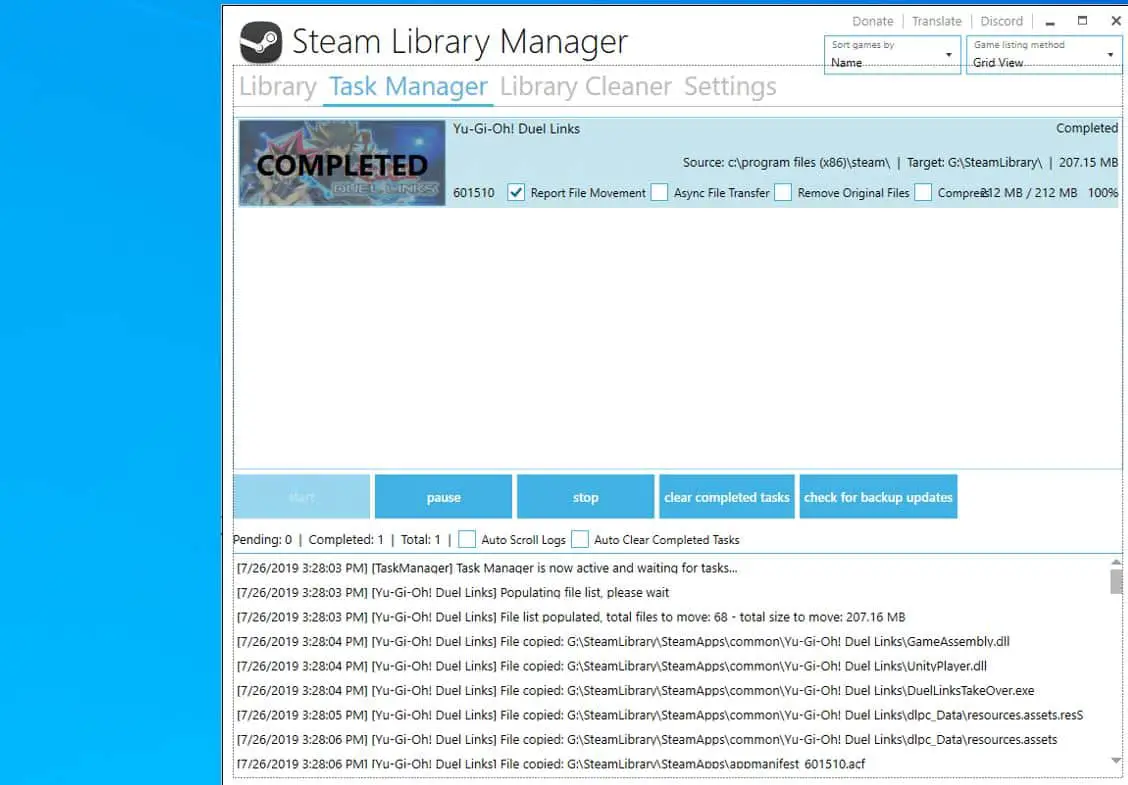
Task: Click Pending: 0 status text
Action: [x=263, y=539]
